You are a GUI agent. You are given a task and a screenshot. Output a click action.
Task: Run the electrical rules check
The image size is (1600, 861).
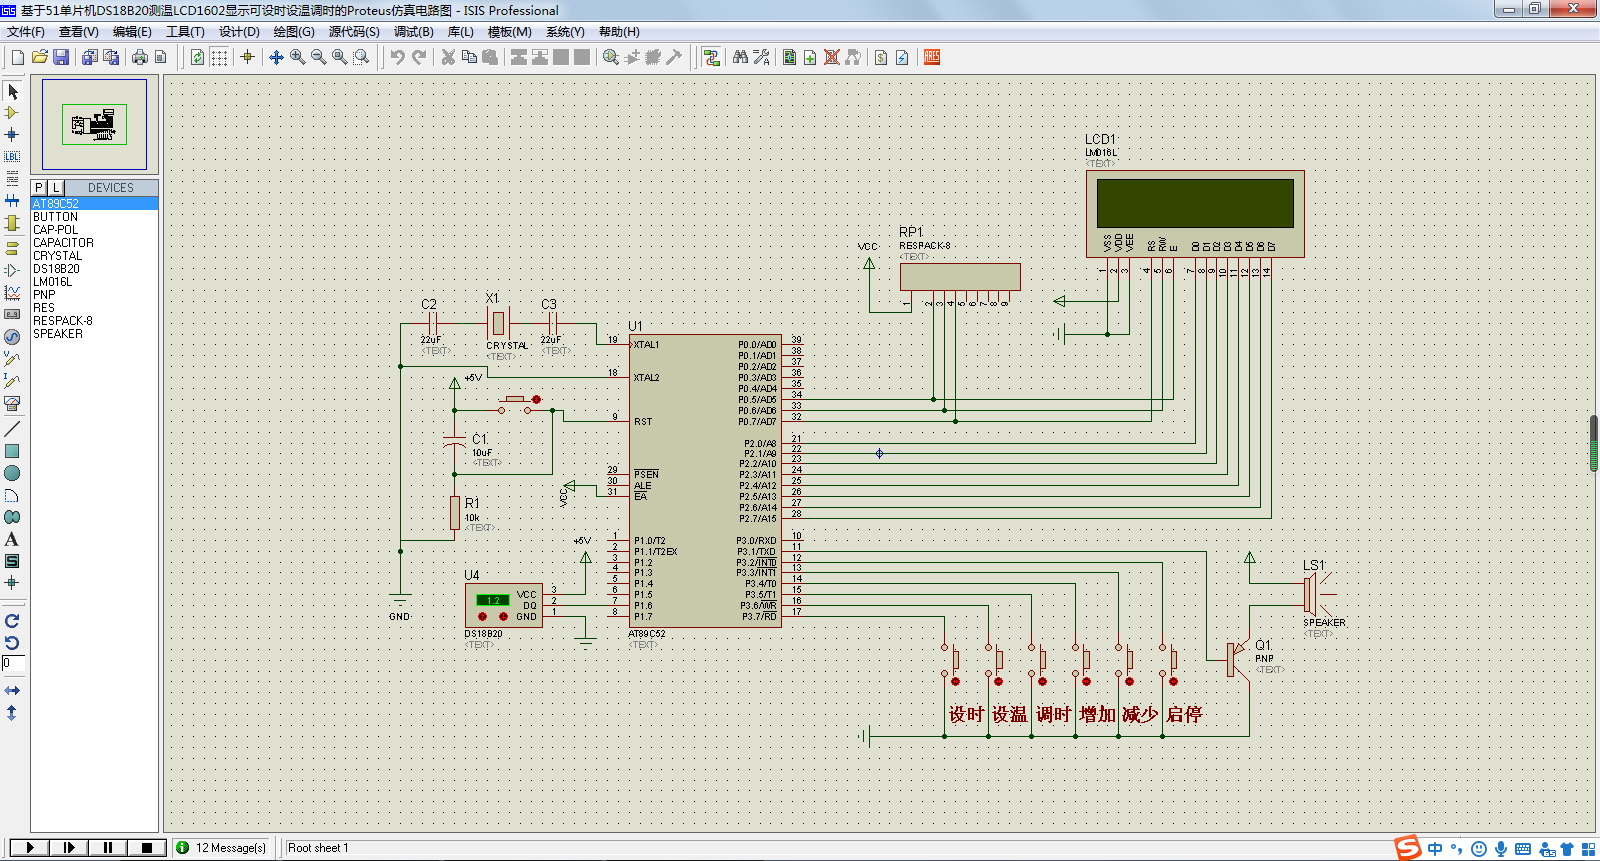(902, 57)
